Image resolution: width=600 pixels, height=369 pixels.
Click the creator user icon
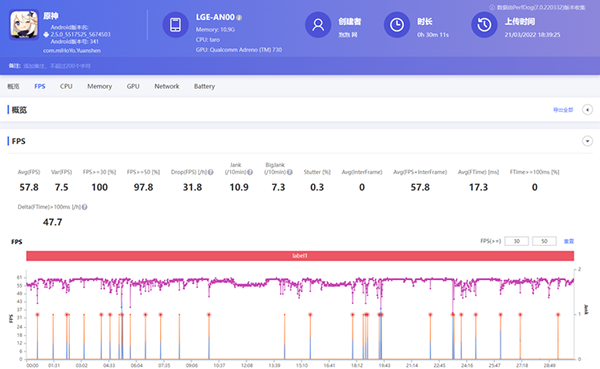pos(318,25)
